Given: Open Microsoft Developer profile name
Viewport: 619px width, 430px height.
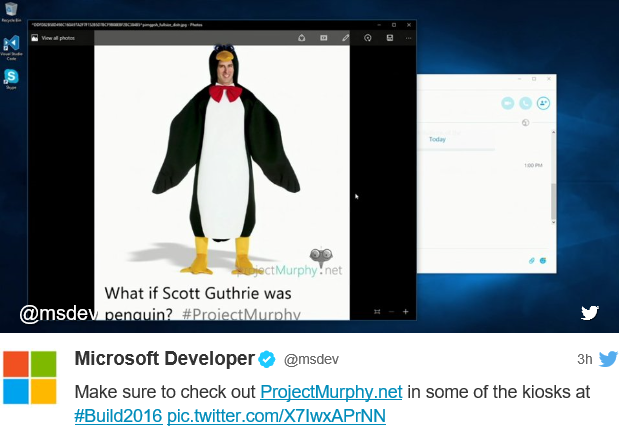Looking at the screenshot, I should (x=165, y=359).
